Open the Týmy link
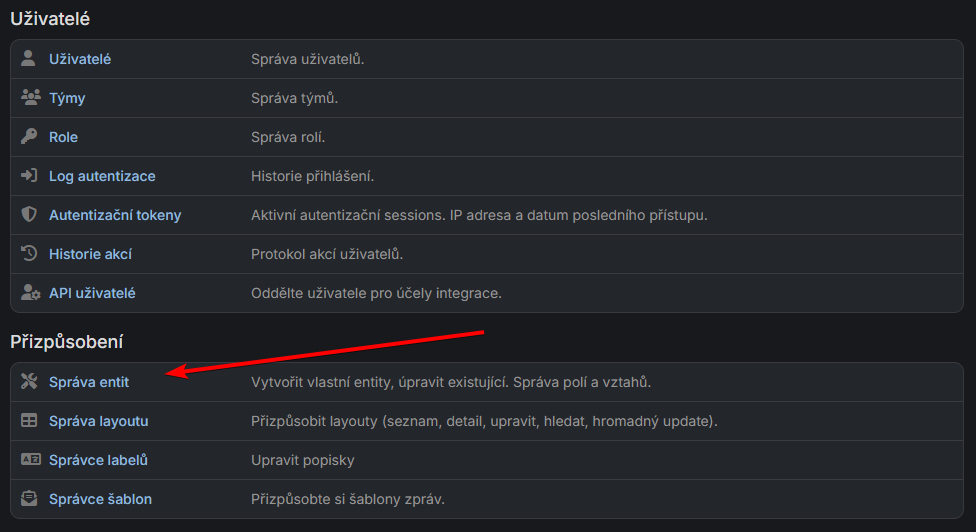The width and height of the screenshot is (976, 532). point(67,98)
